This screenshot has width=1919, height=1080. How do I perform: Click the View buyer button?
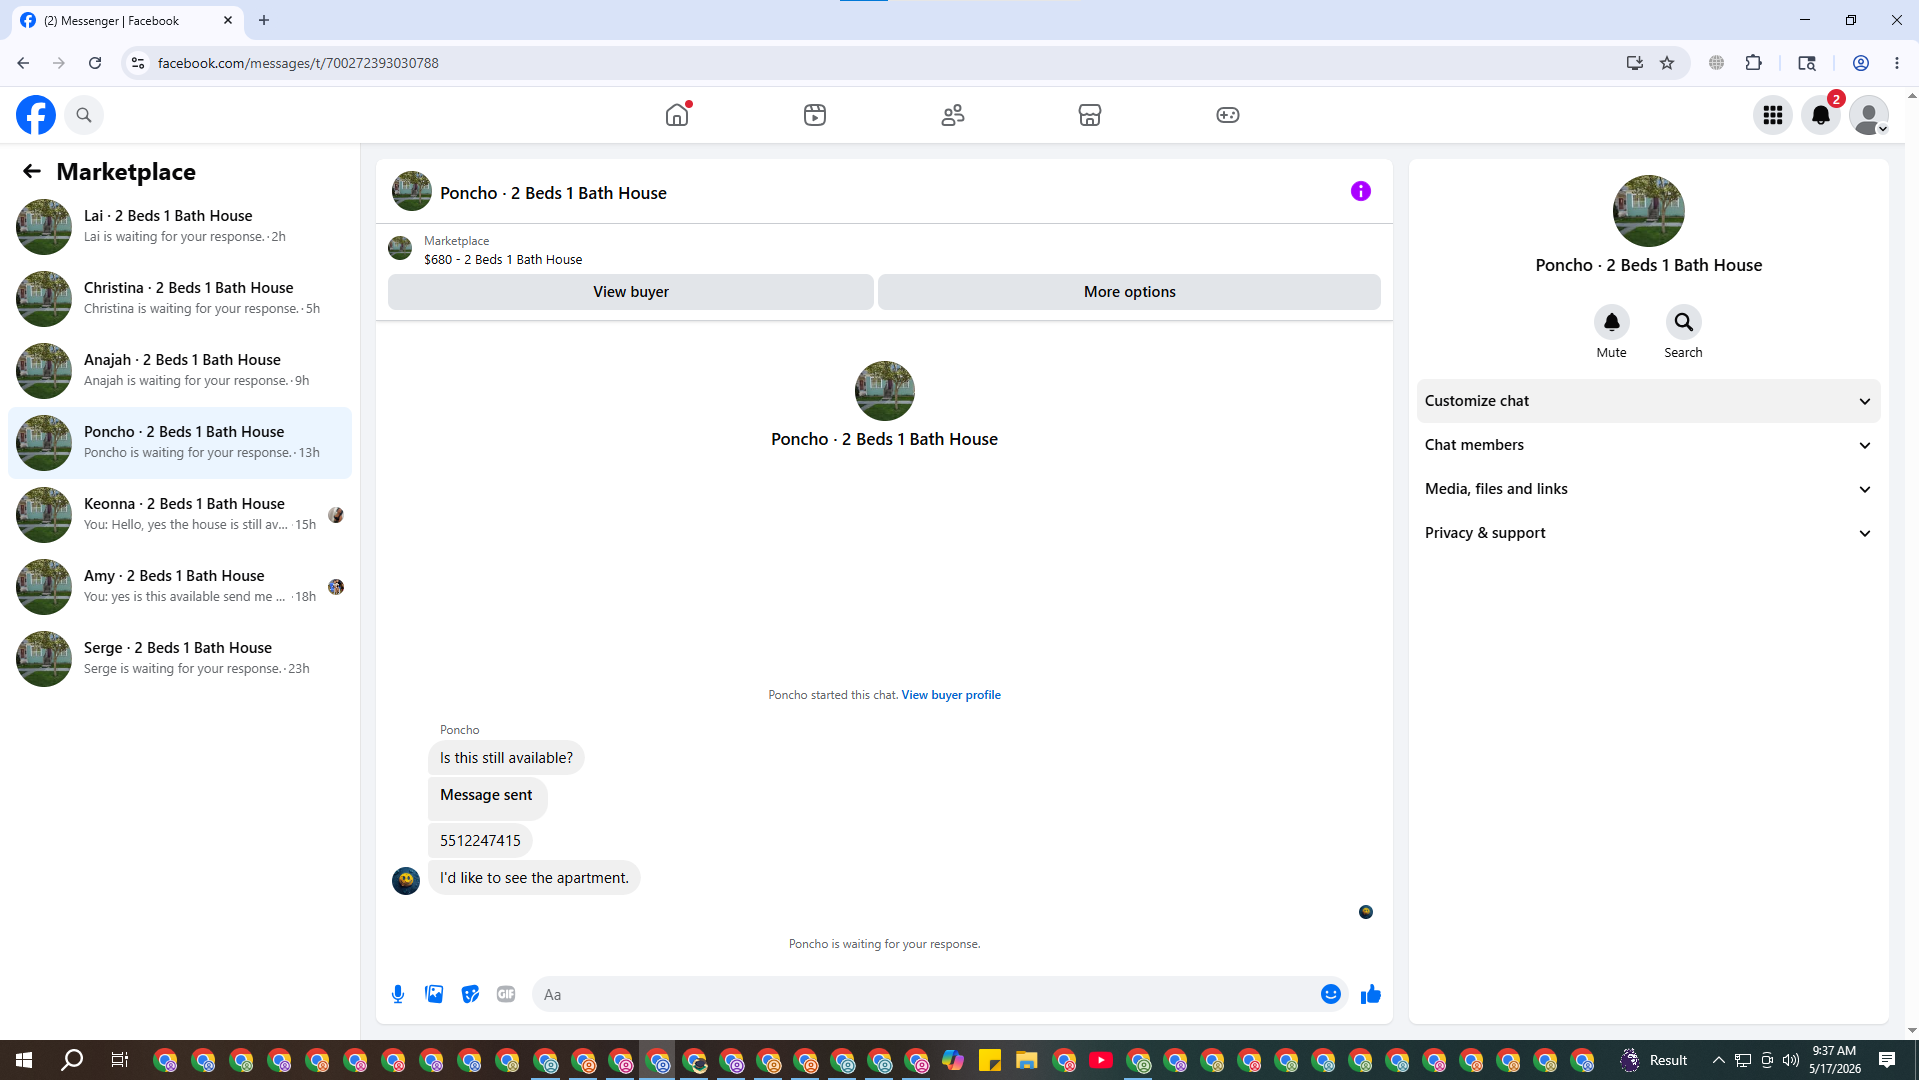631,292
